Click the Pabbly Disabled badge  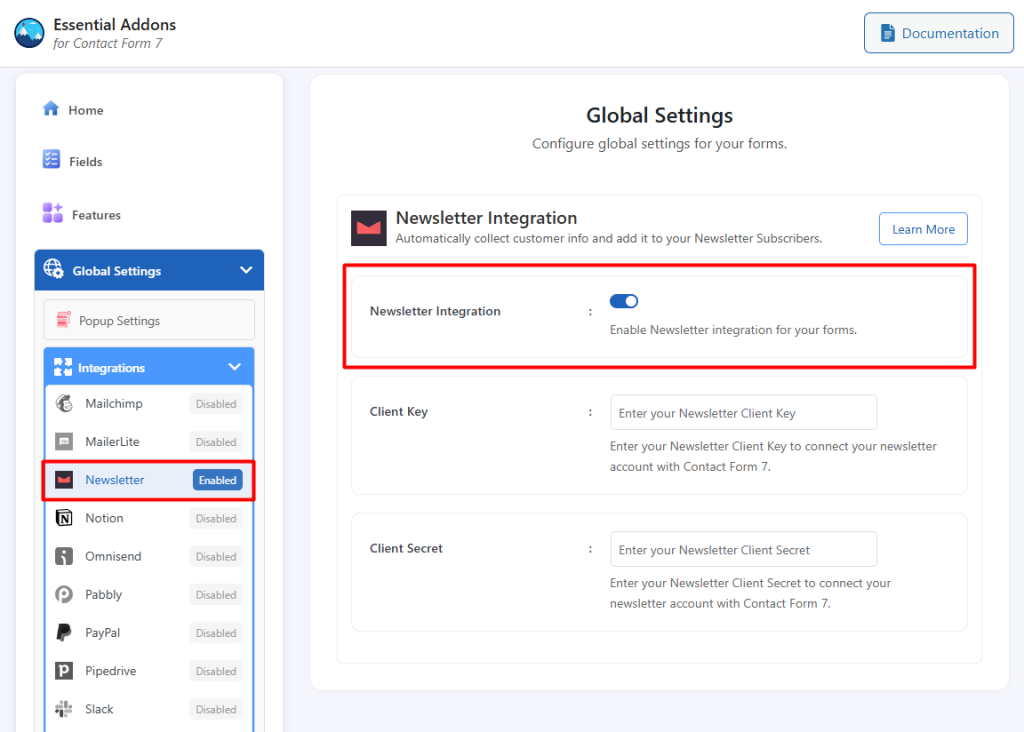[216, 595]
